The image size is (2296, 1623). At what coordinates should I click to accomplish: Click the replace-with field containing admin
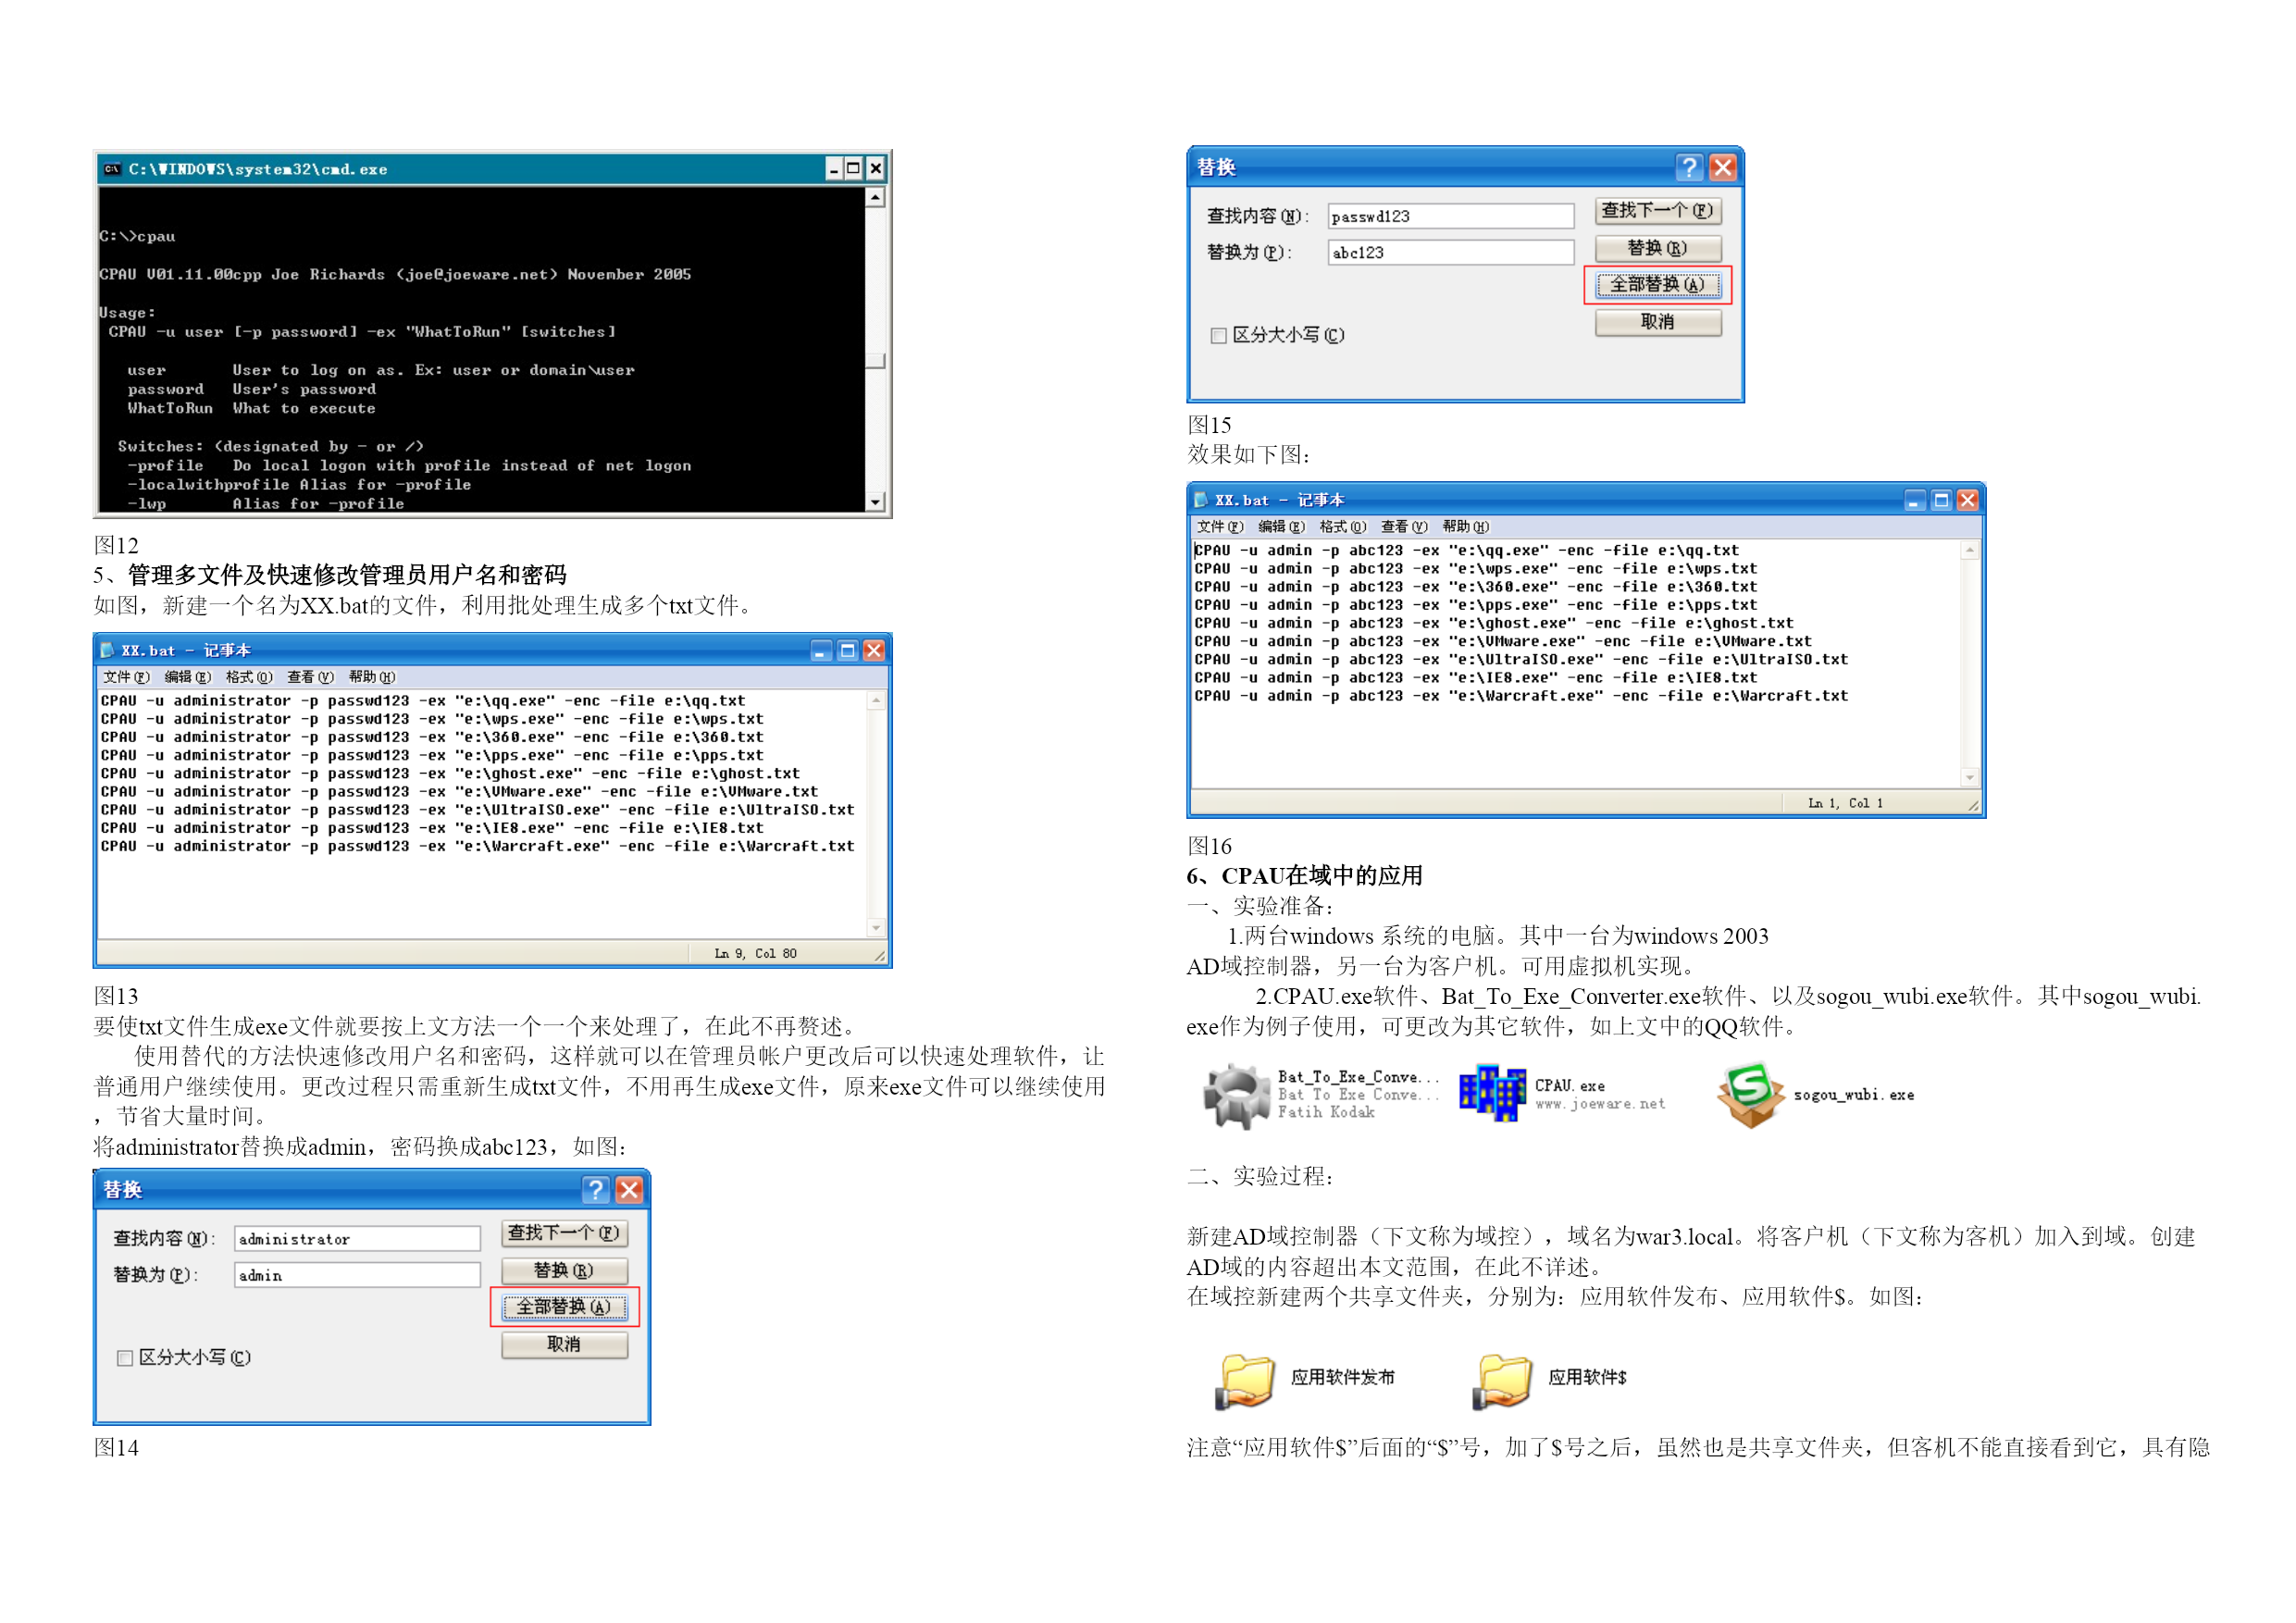(x=357, y=1276)
